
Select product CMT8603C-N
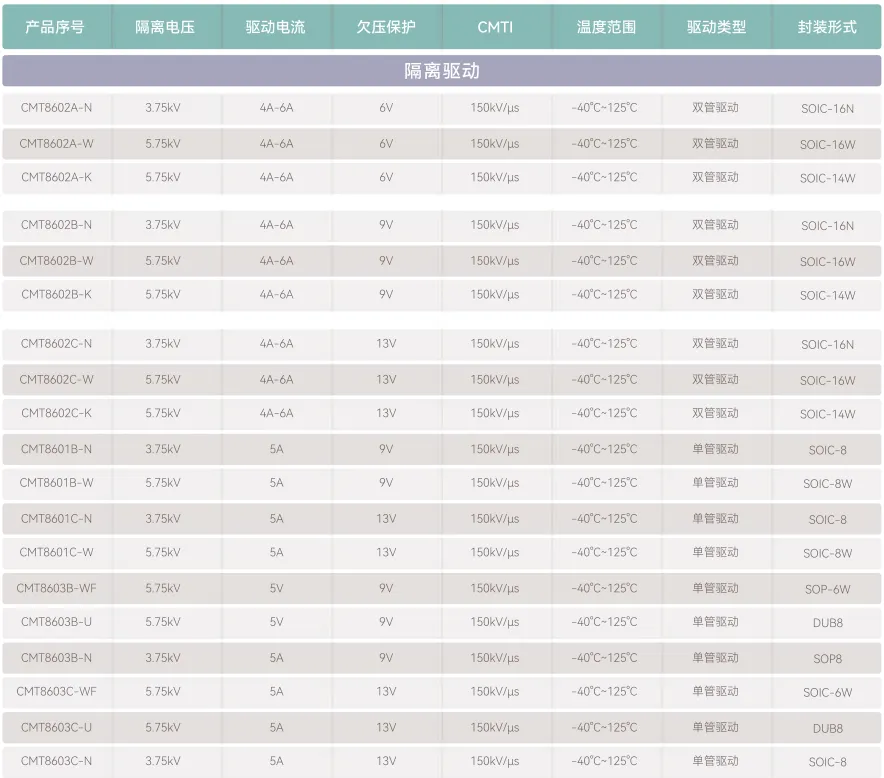tap(56, 761)
